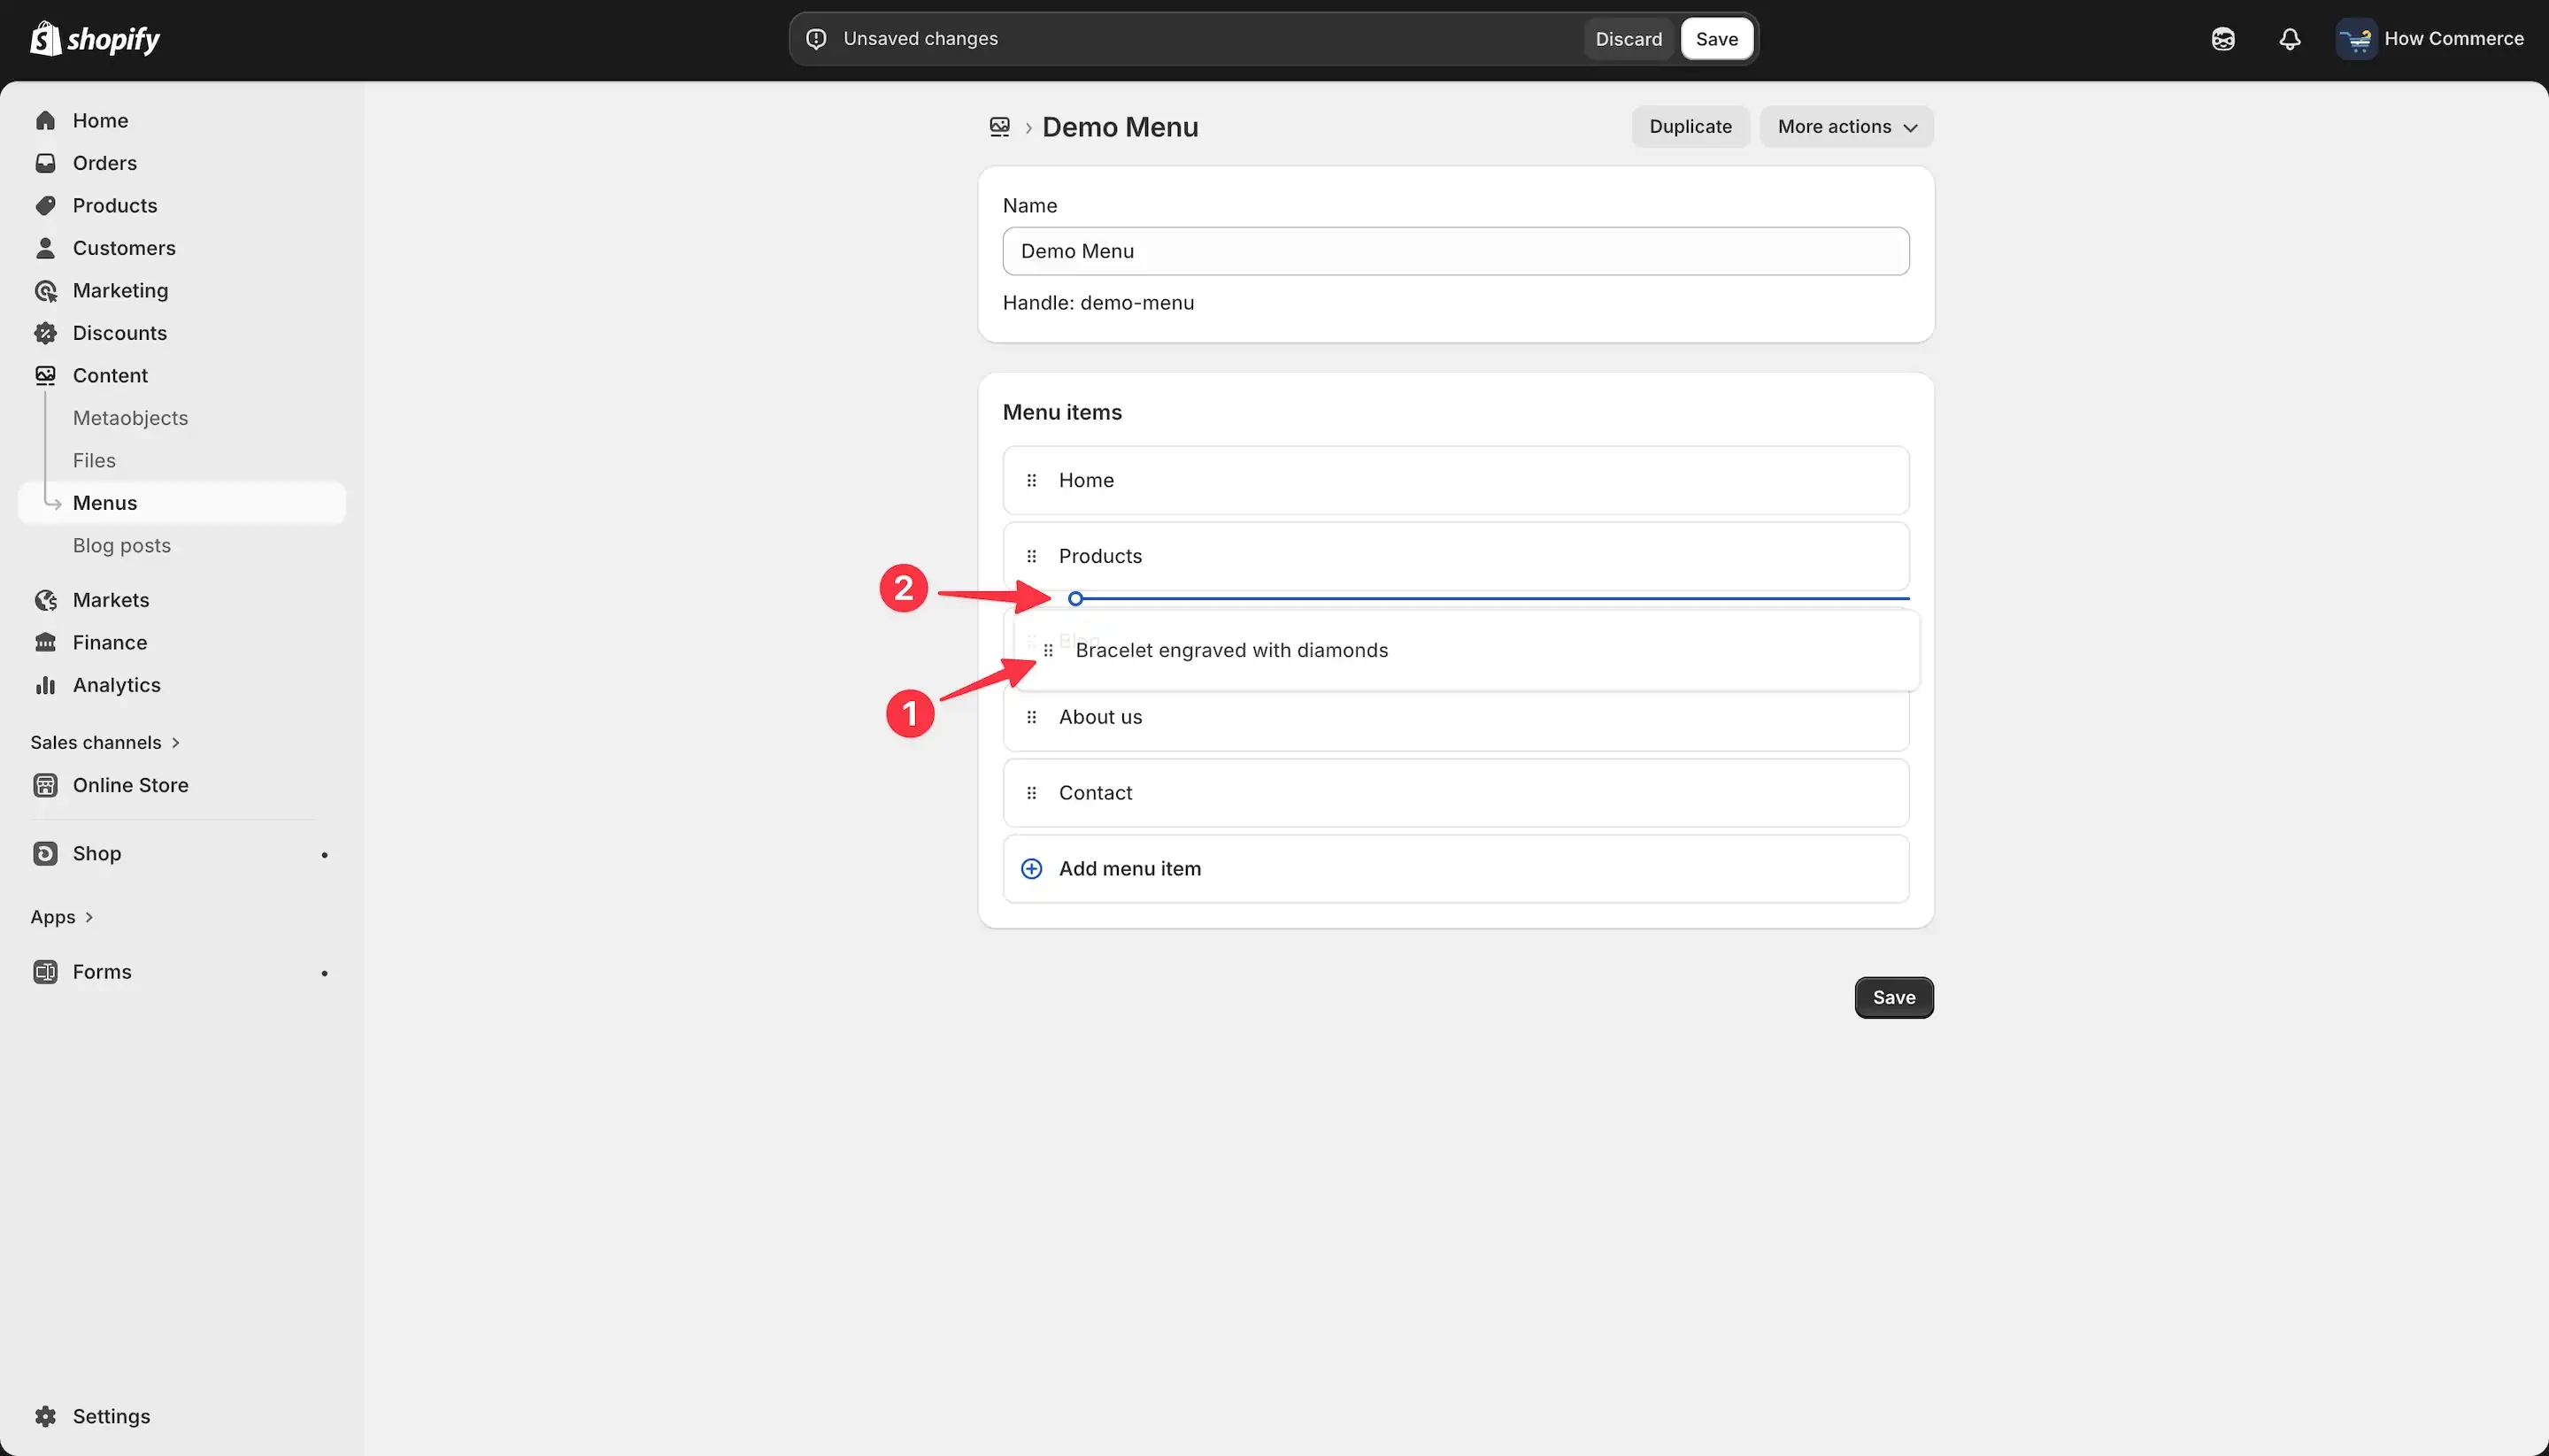The width and height of the screenshot is (2549, 1456).
Task: Click the unsaved changes alert icon
Action: 816,39
